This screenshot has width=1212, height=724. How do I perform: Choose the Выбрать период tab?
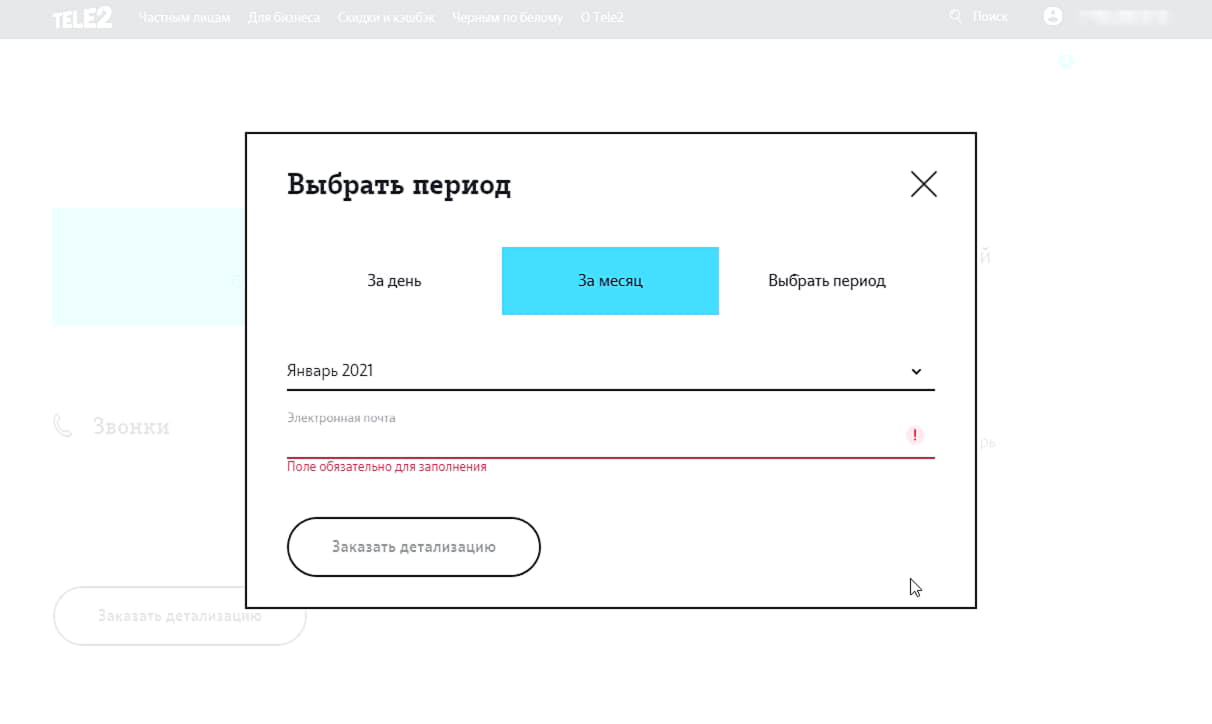[826, 281]
